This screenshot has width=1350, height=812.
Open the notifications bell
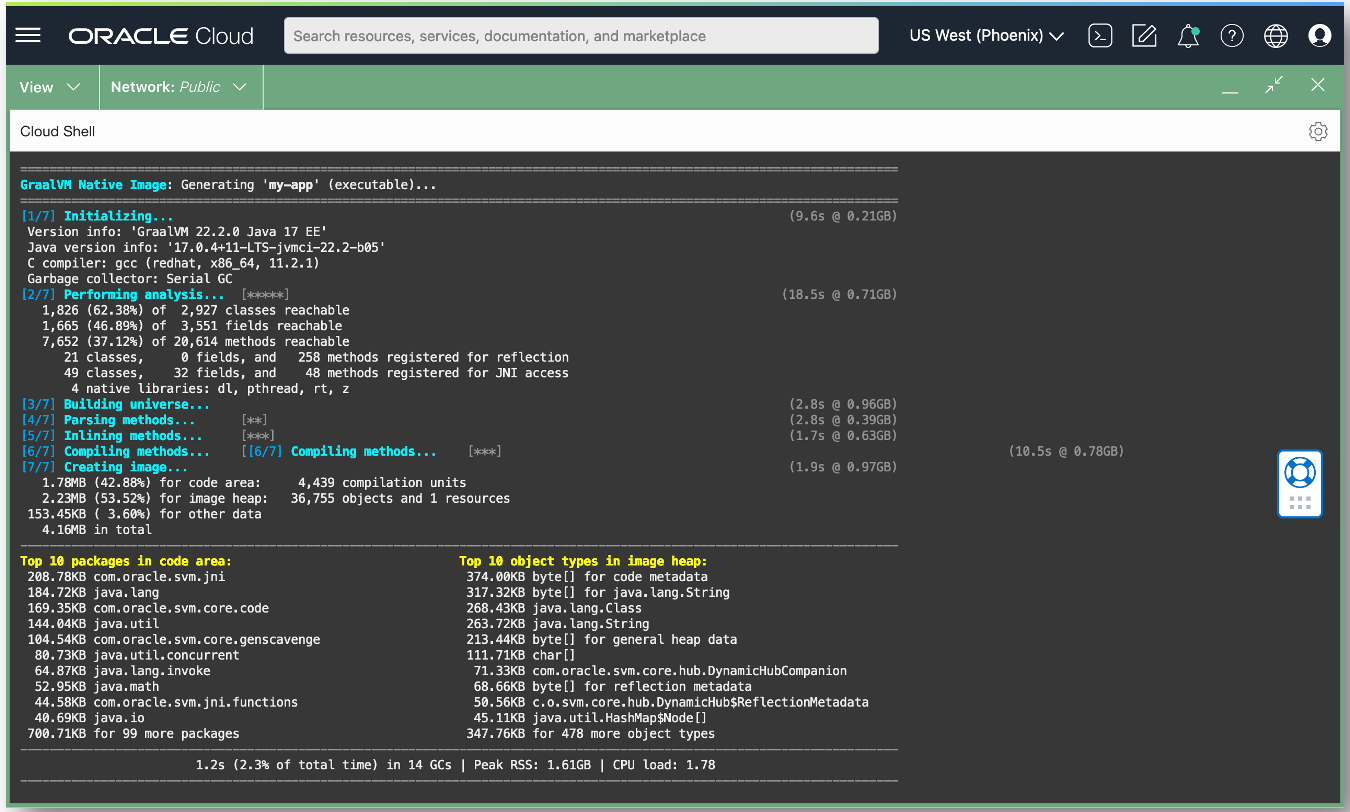(1188, 35)
